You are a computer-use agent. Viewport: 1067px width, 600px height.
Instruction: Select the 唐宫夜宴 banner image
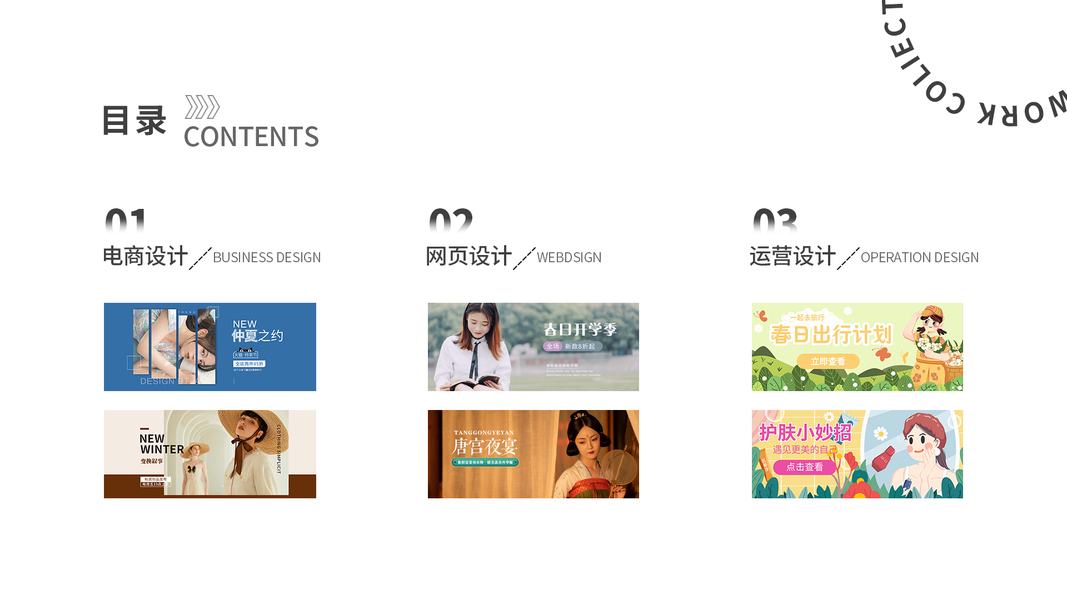(534, 454)
